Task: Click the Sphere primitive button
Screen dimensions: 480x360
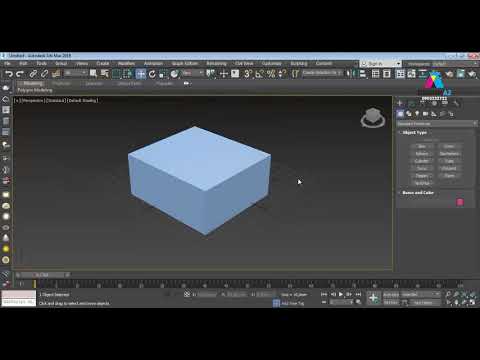Action: (x=422, y=154)
